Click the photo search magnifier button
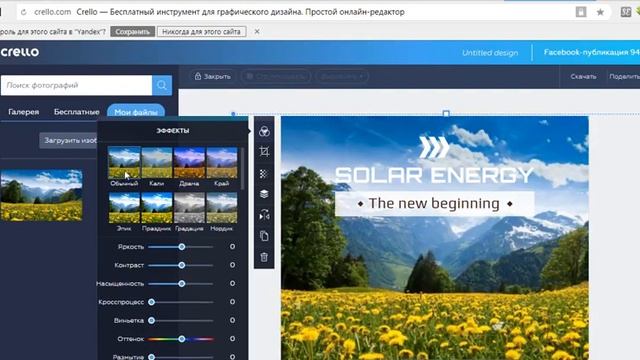This screenshot has height=360, width=640. pyautogui.click(x=162, y=85)
